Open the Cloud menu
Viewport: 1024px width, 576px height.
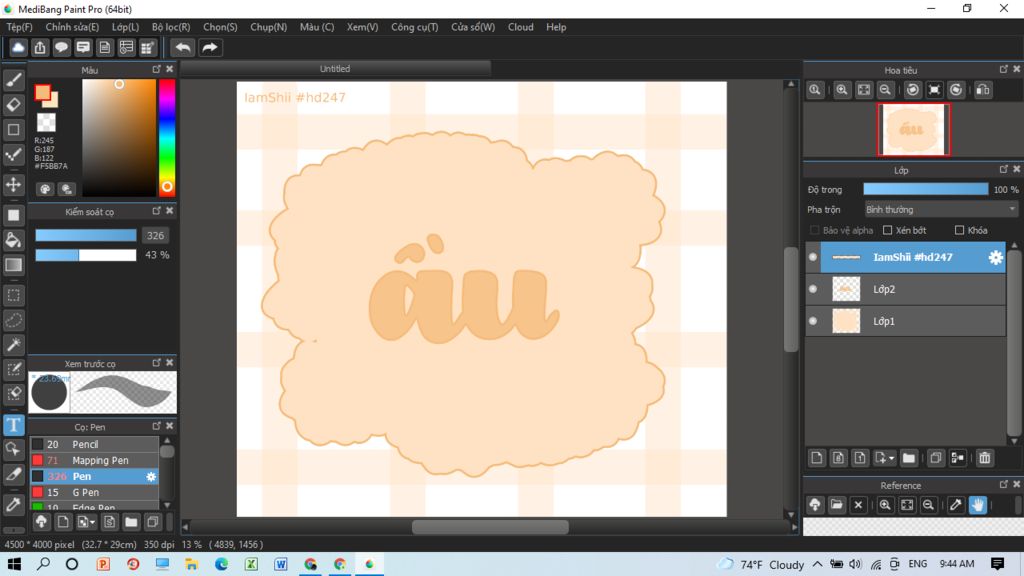point(520,27)
